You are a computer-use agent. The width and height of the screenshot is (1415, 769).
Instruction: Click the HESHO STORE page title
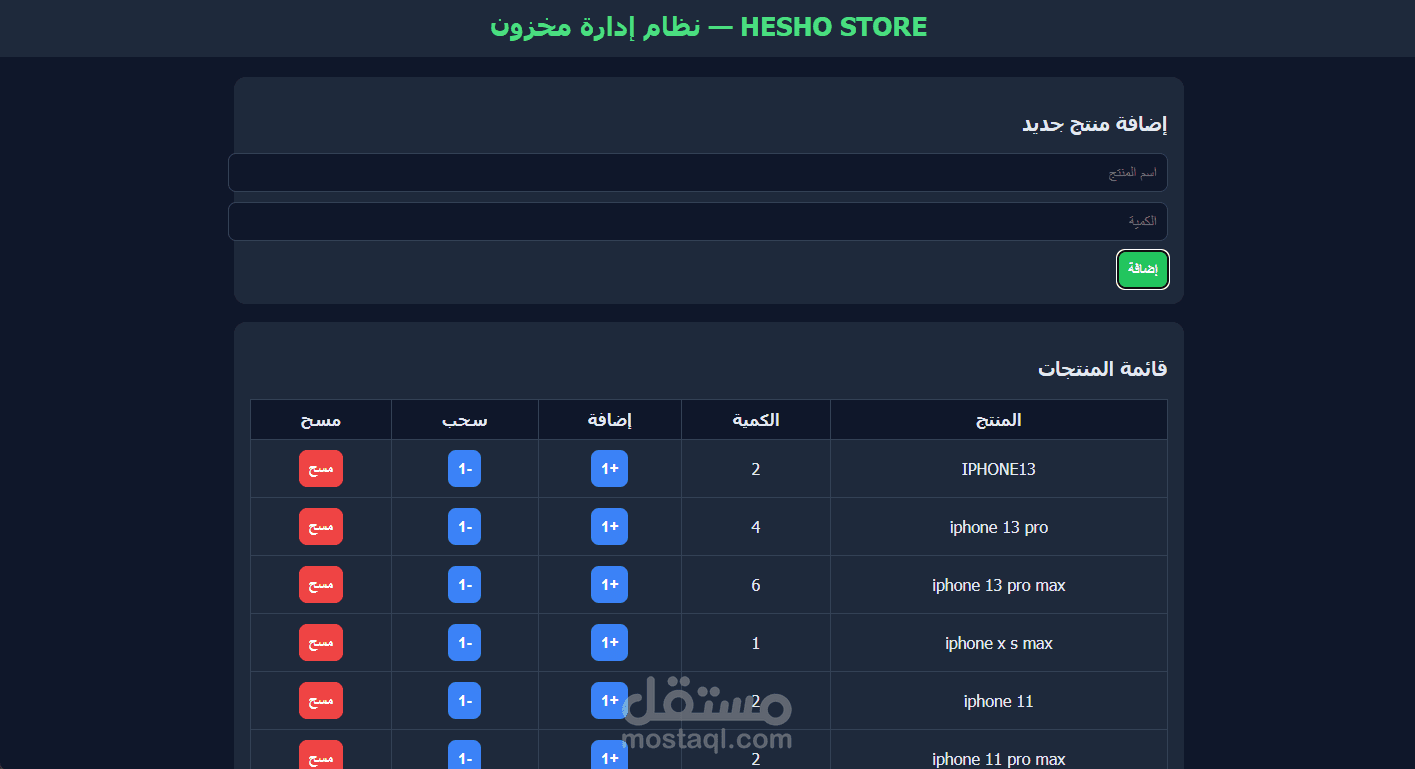tap(708, 27)
